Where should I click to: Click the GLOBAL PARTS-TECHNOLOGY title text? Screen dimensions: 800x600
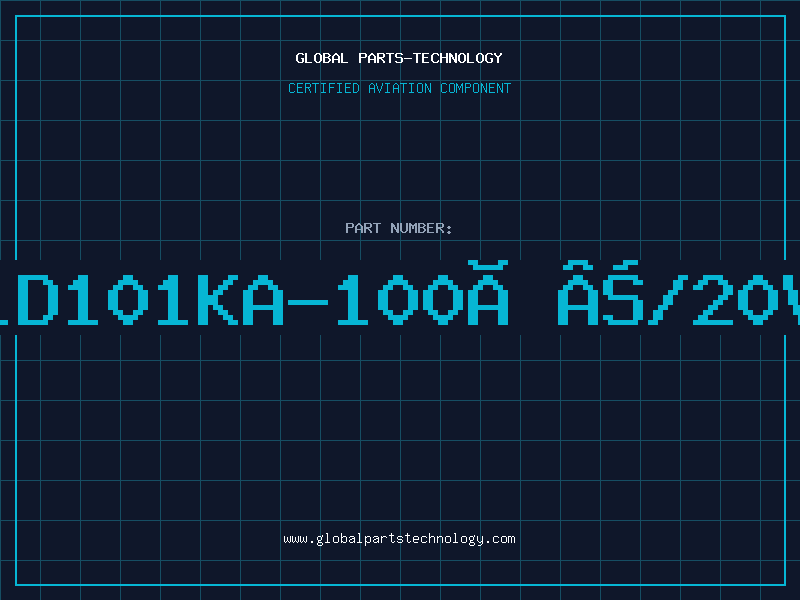(399, 58)
